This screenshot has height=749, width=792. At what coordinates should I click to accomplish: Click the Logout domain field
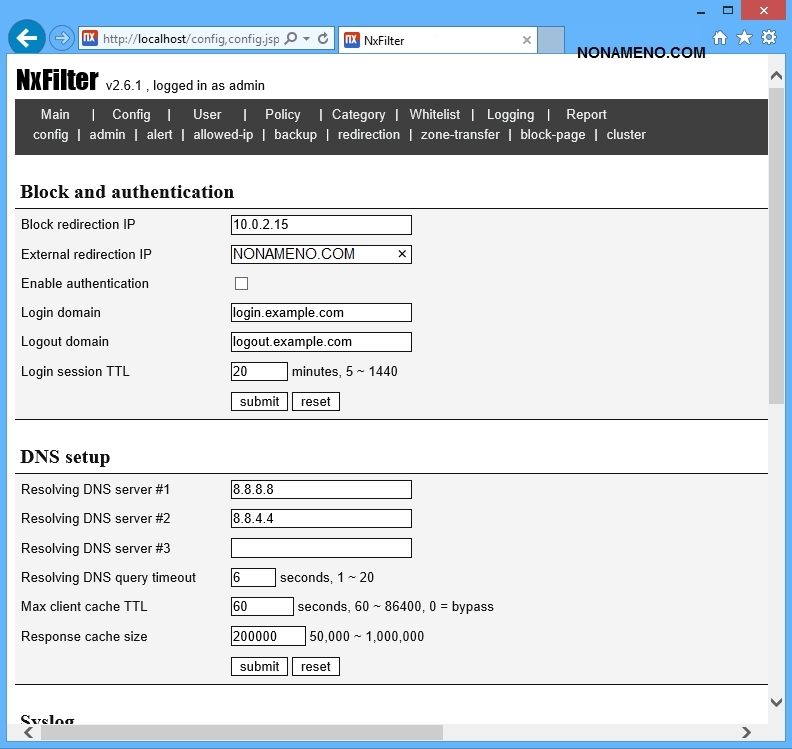tap(321, 342)
